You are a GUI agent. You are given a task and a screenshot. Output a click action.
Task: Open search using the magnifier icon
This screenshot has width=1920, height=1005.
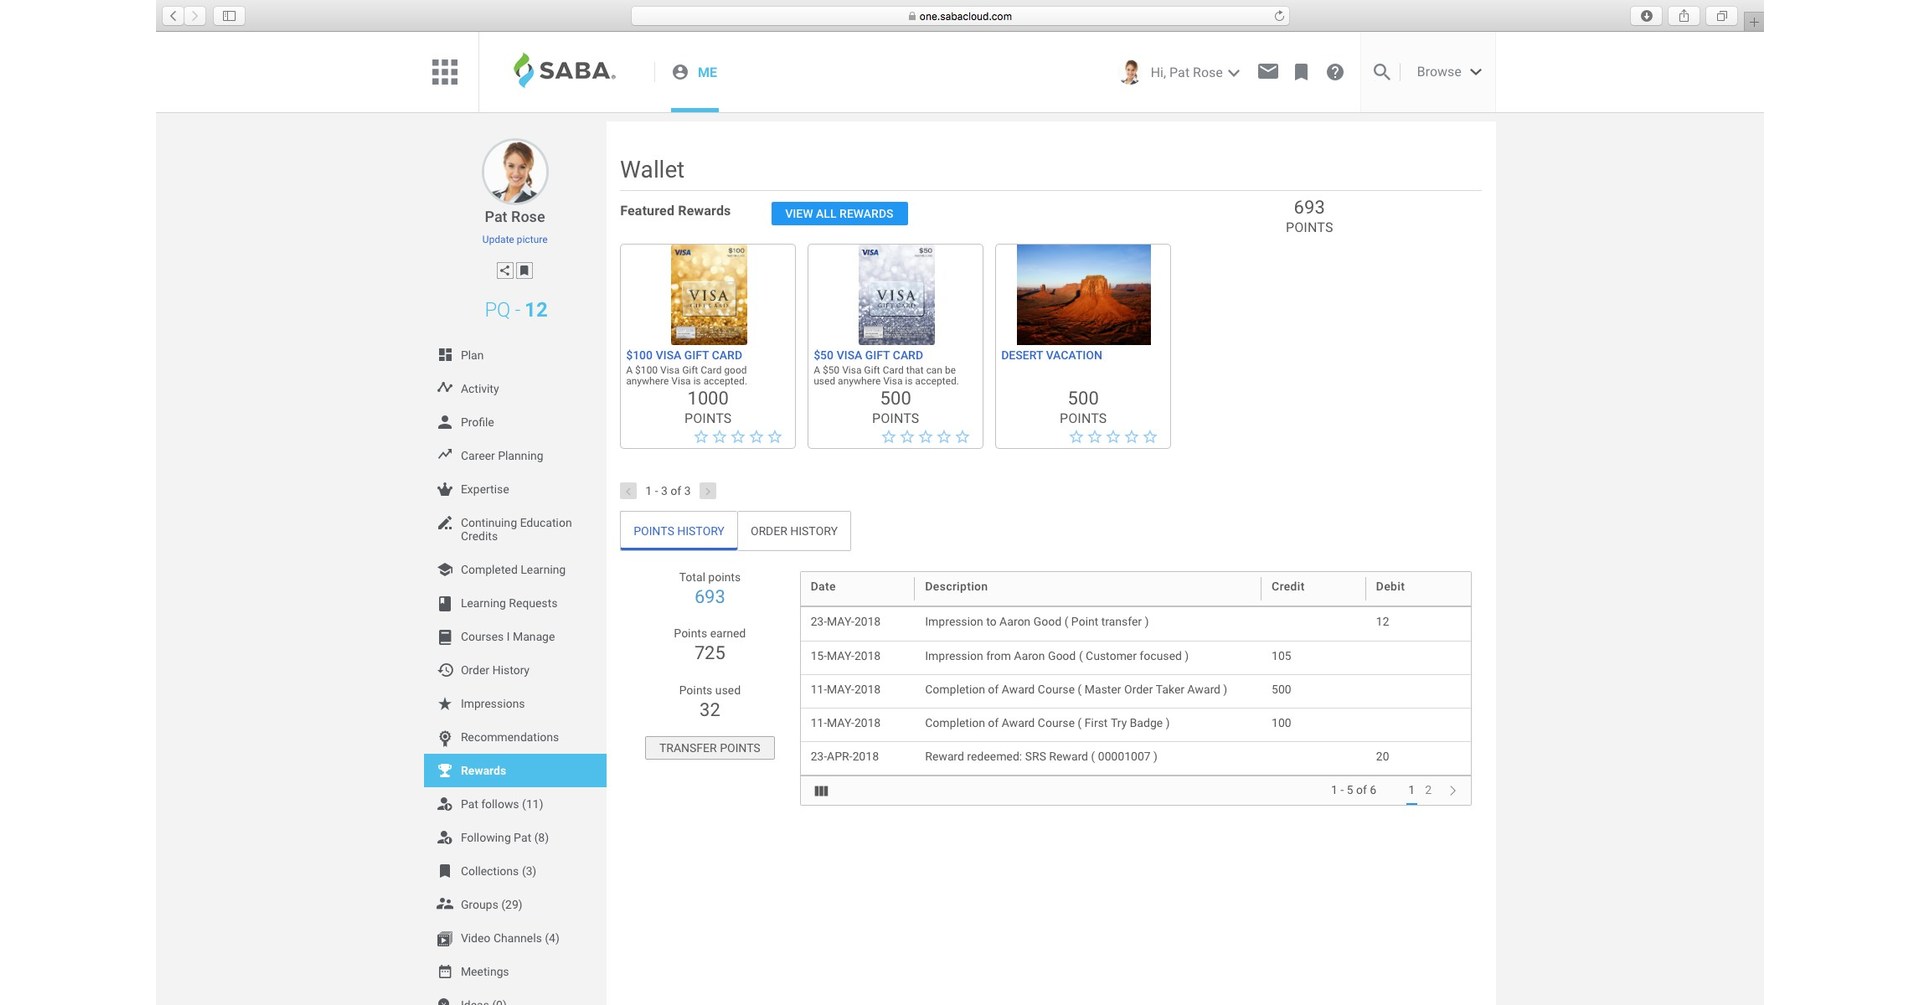coord(1381,72)
